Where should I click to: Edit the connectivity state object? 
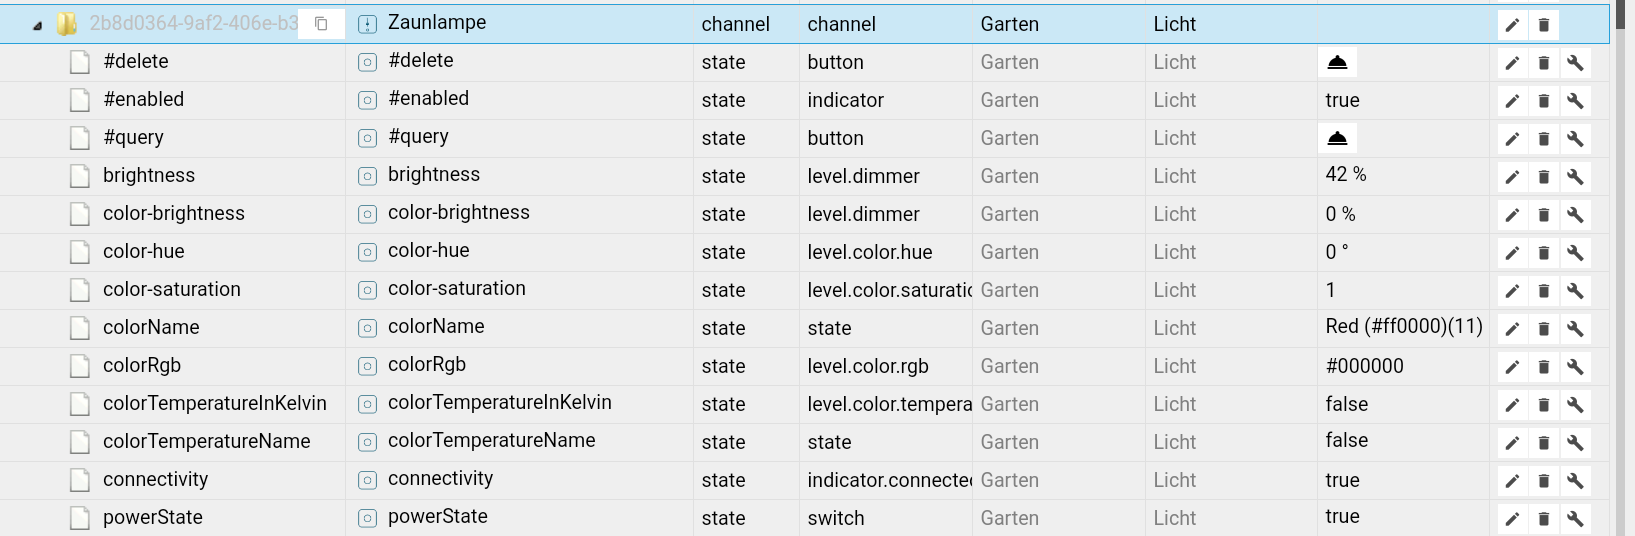point(1512,481)
